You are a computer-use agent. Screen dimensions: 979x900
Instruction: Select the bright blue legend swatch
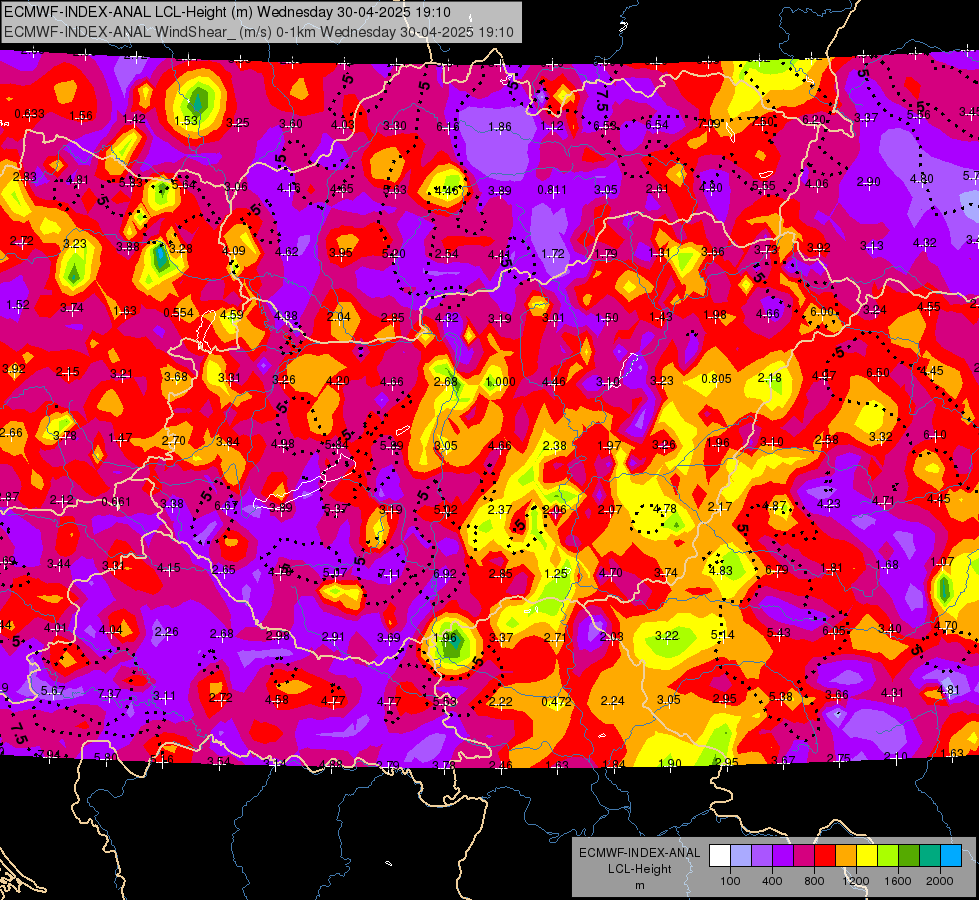coord(951,856)
